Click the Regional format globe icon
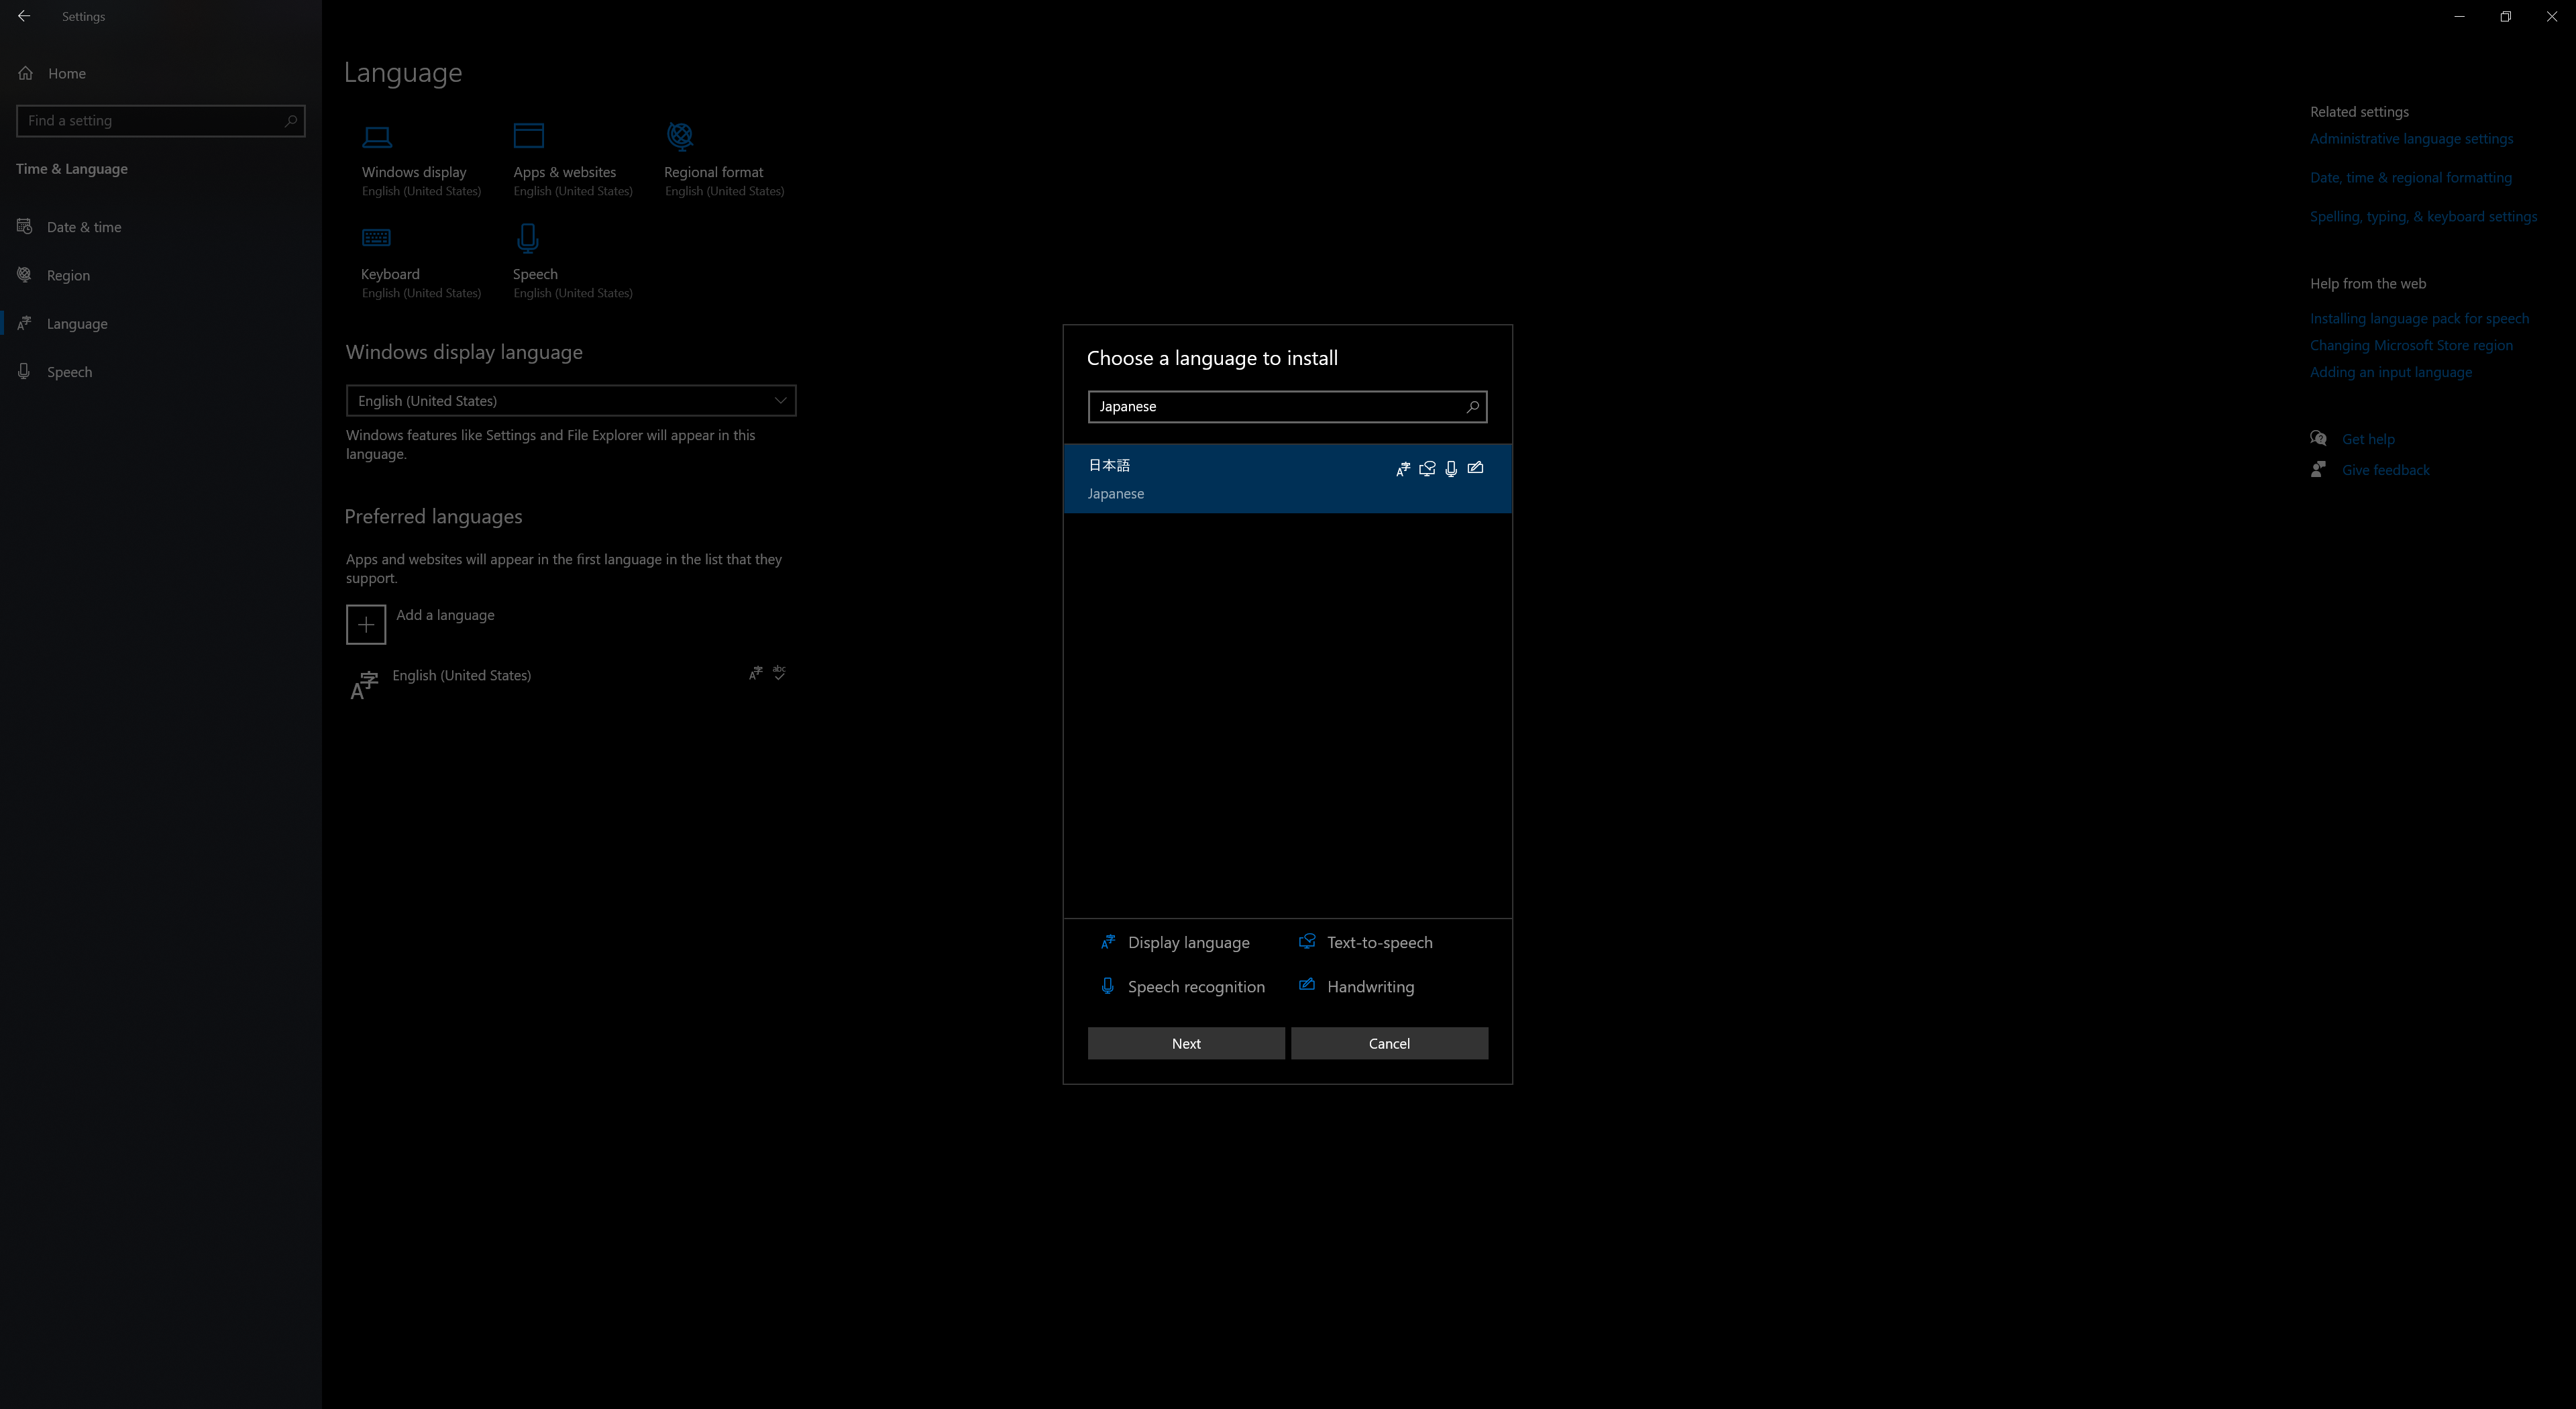The image size is (2576, 1409). click(x=680, y=135)
